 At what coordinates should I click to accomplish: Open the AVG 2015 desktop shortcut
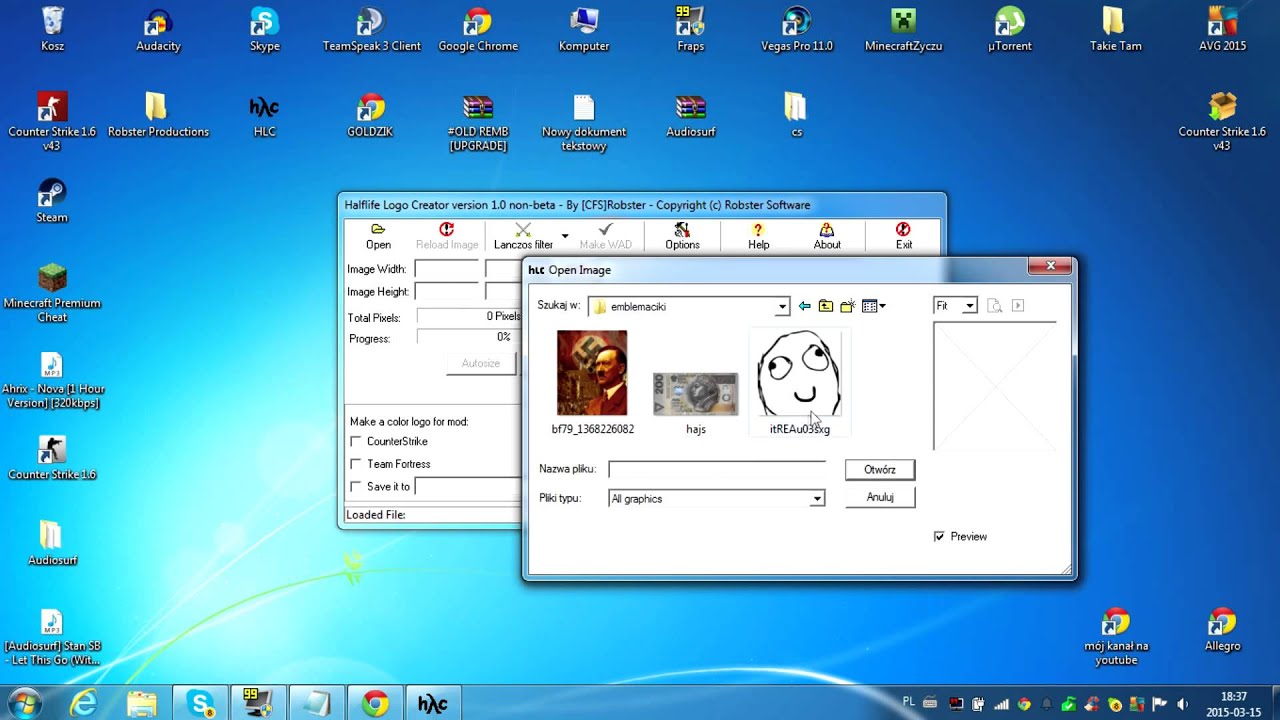[1222, 29]
